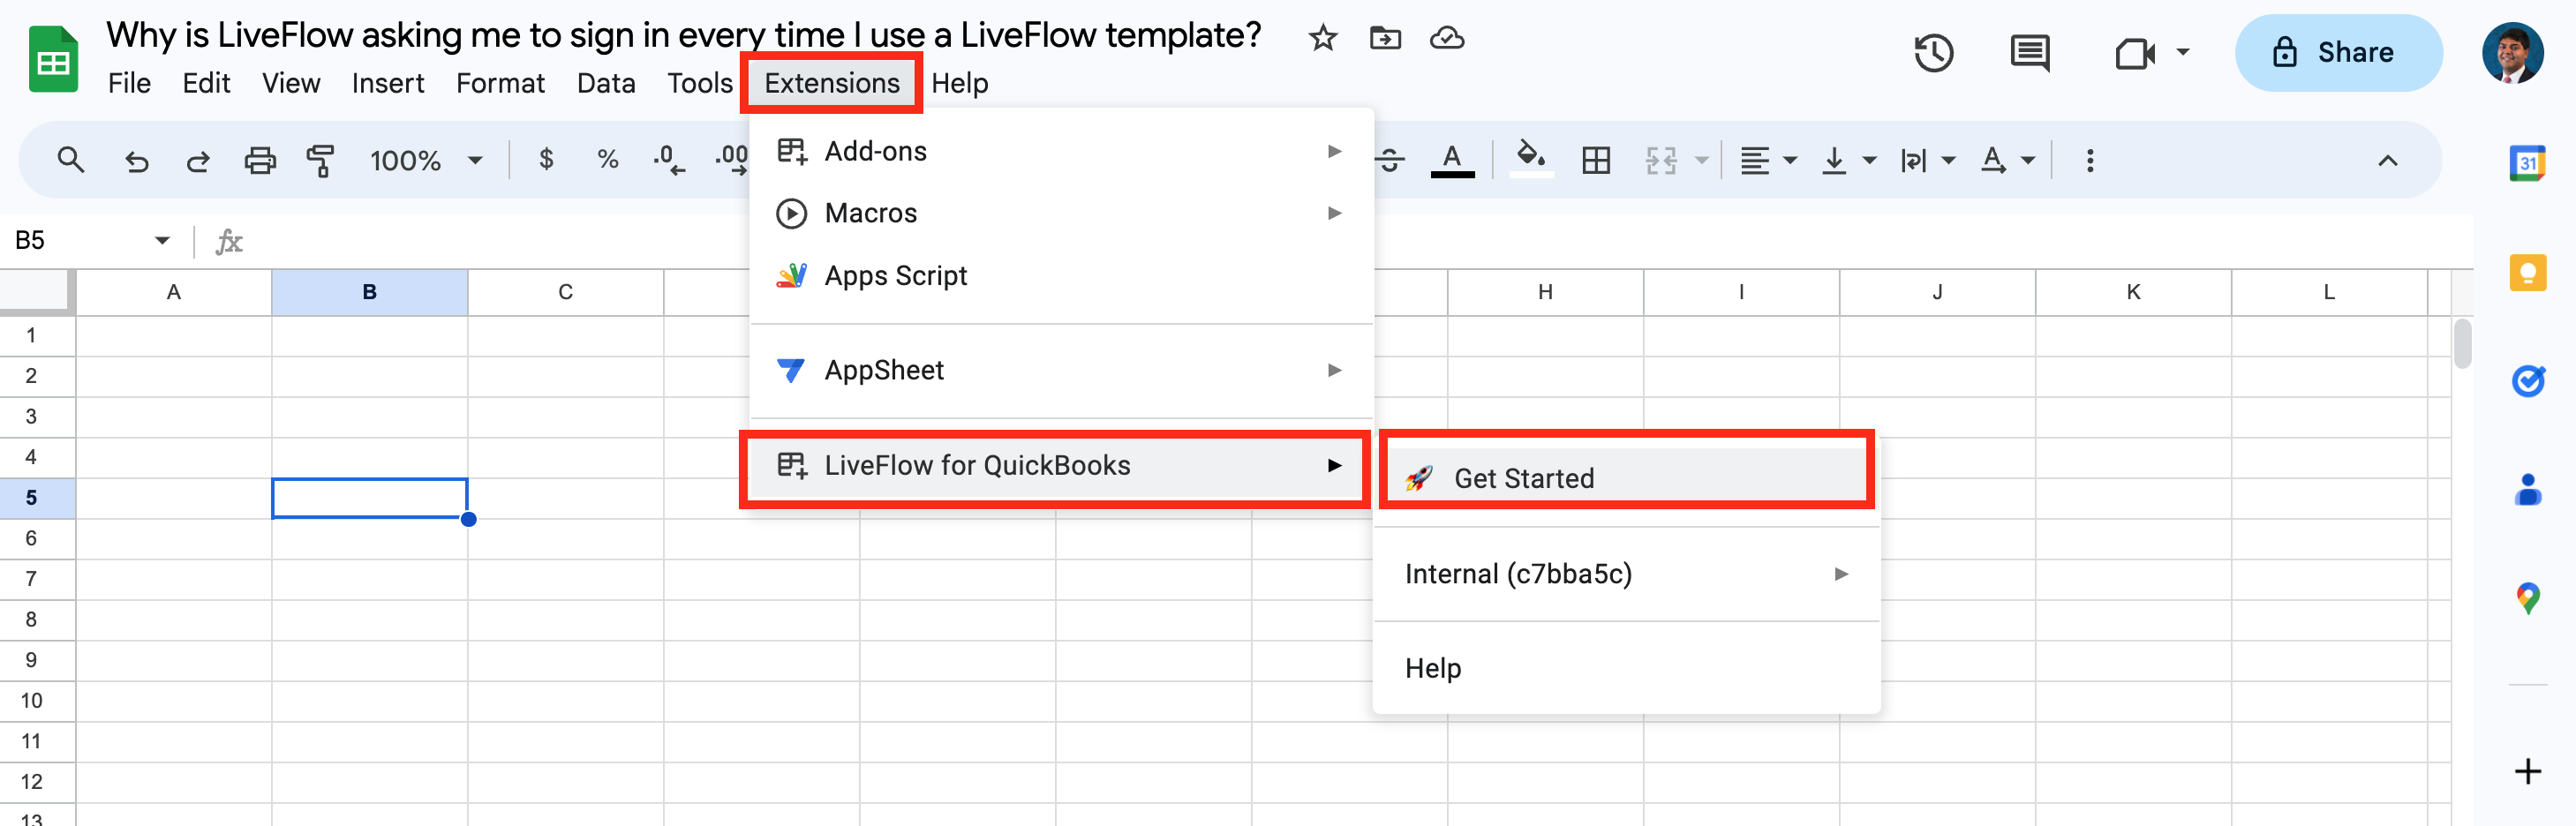This screenshot has height=826, width=2576.
Task: Open the comments panel icon
Action: pos(2029,53)
